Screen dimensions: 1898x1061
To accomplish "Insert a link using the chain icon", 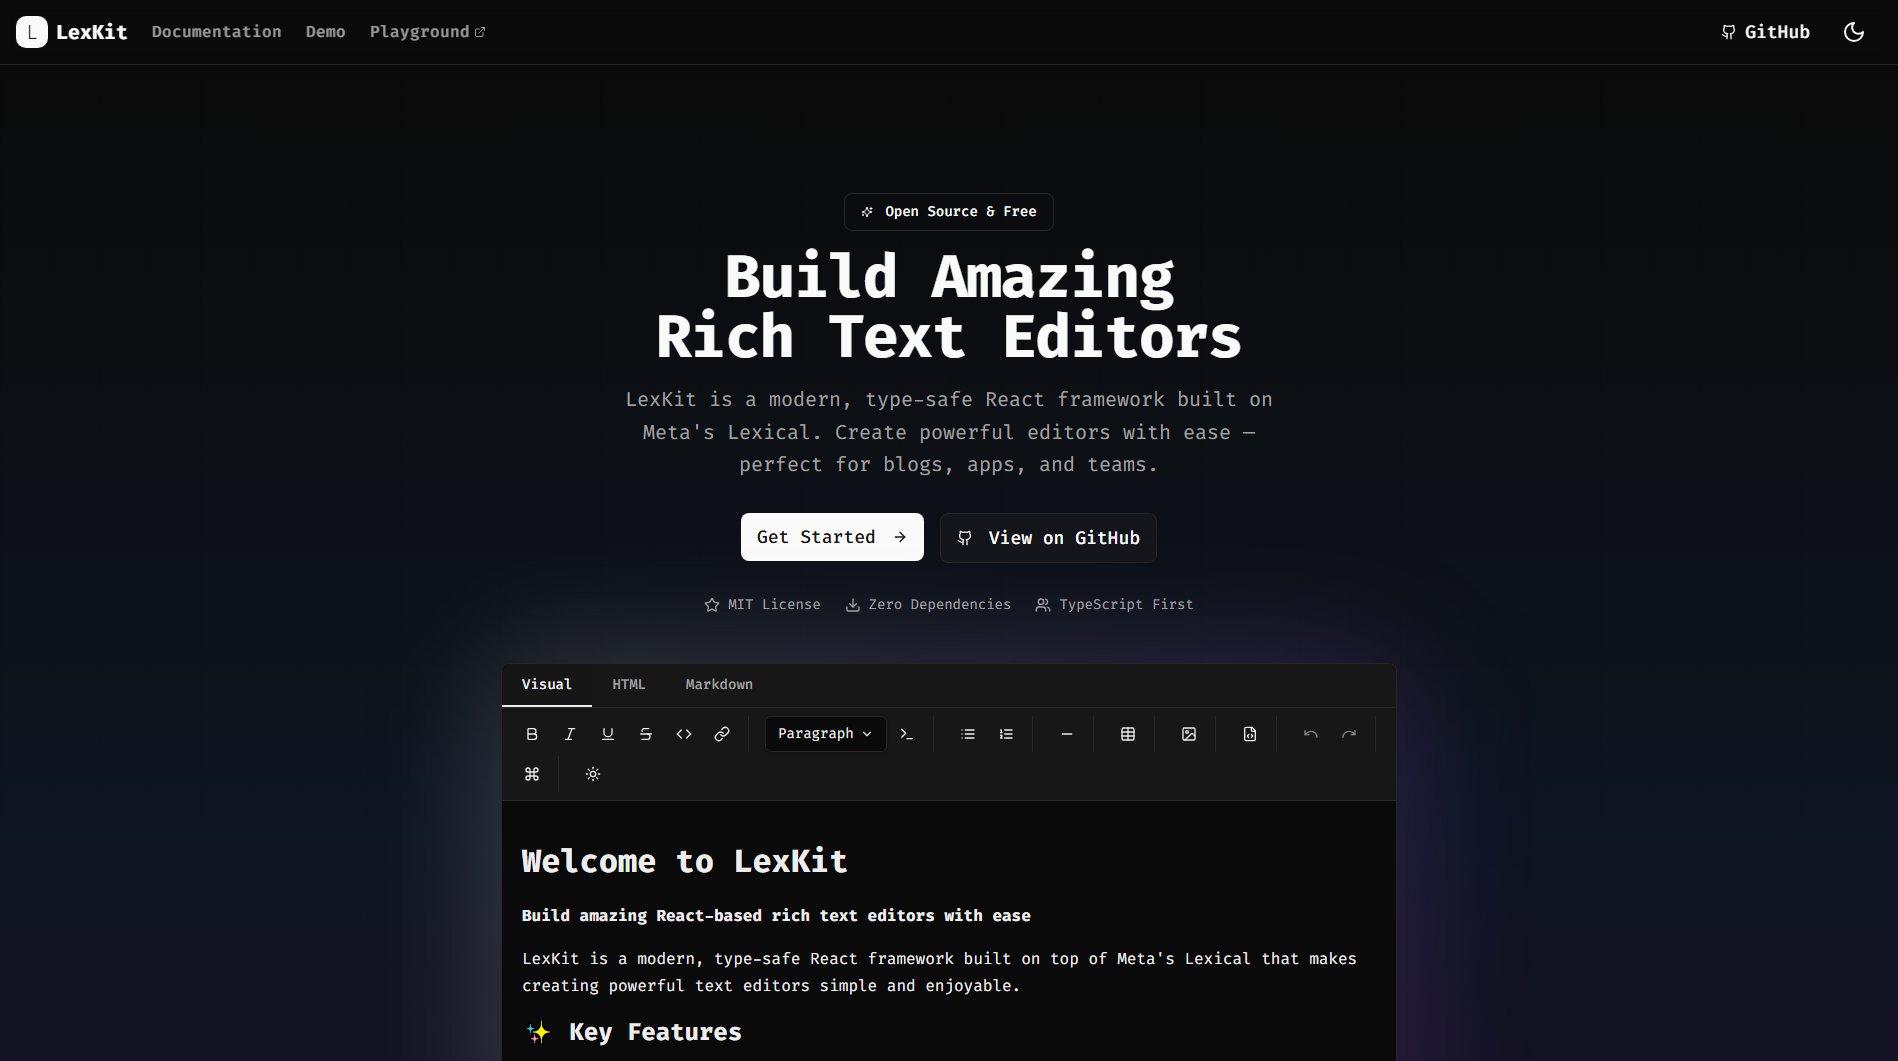I will (x=722, y=734).
